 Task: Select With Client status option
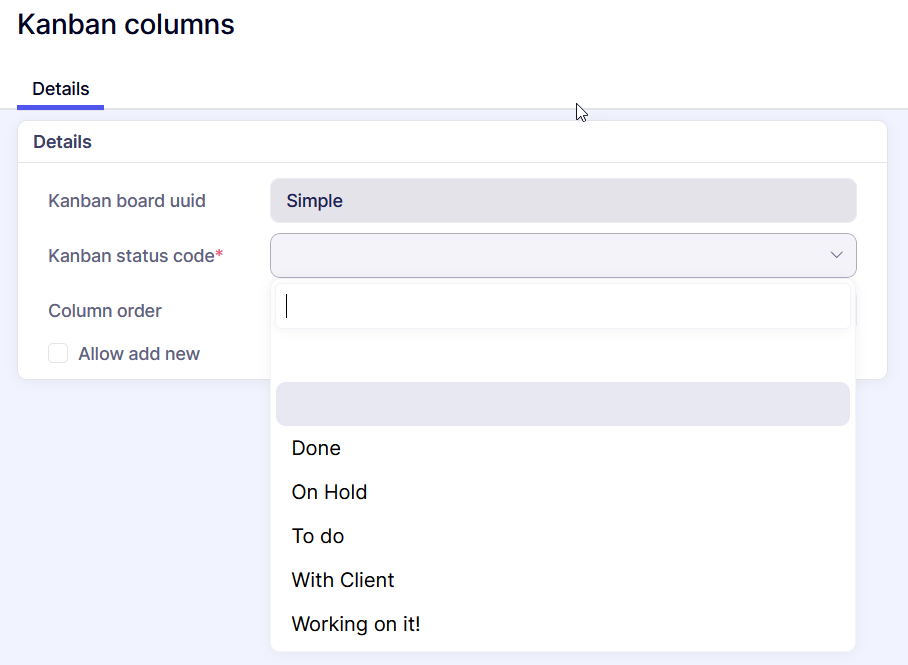click(x=343, y=580)
